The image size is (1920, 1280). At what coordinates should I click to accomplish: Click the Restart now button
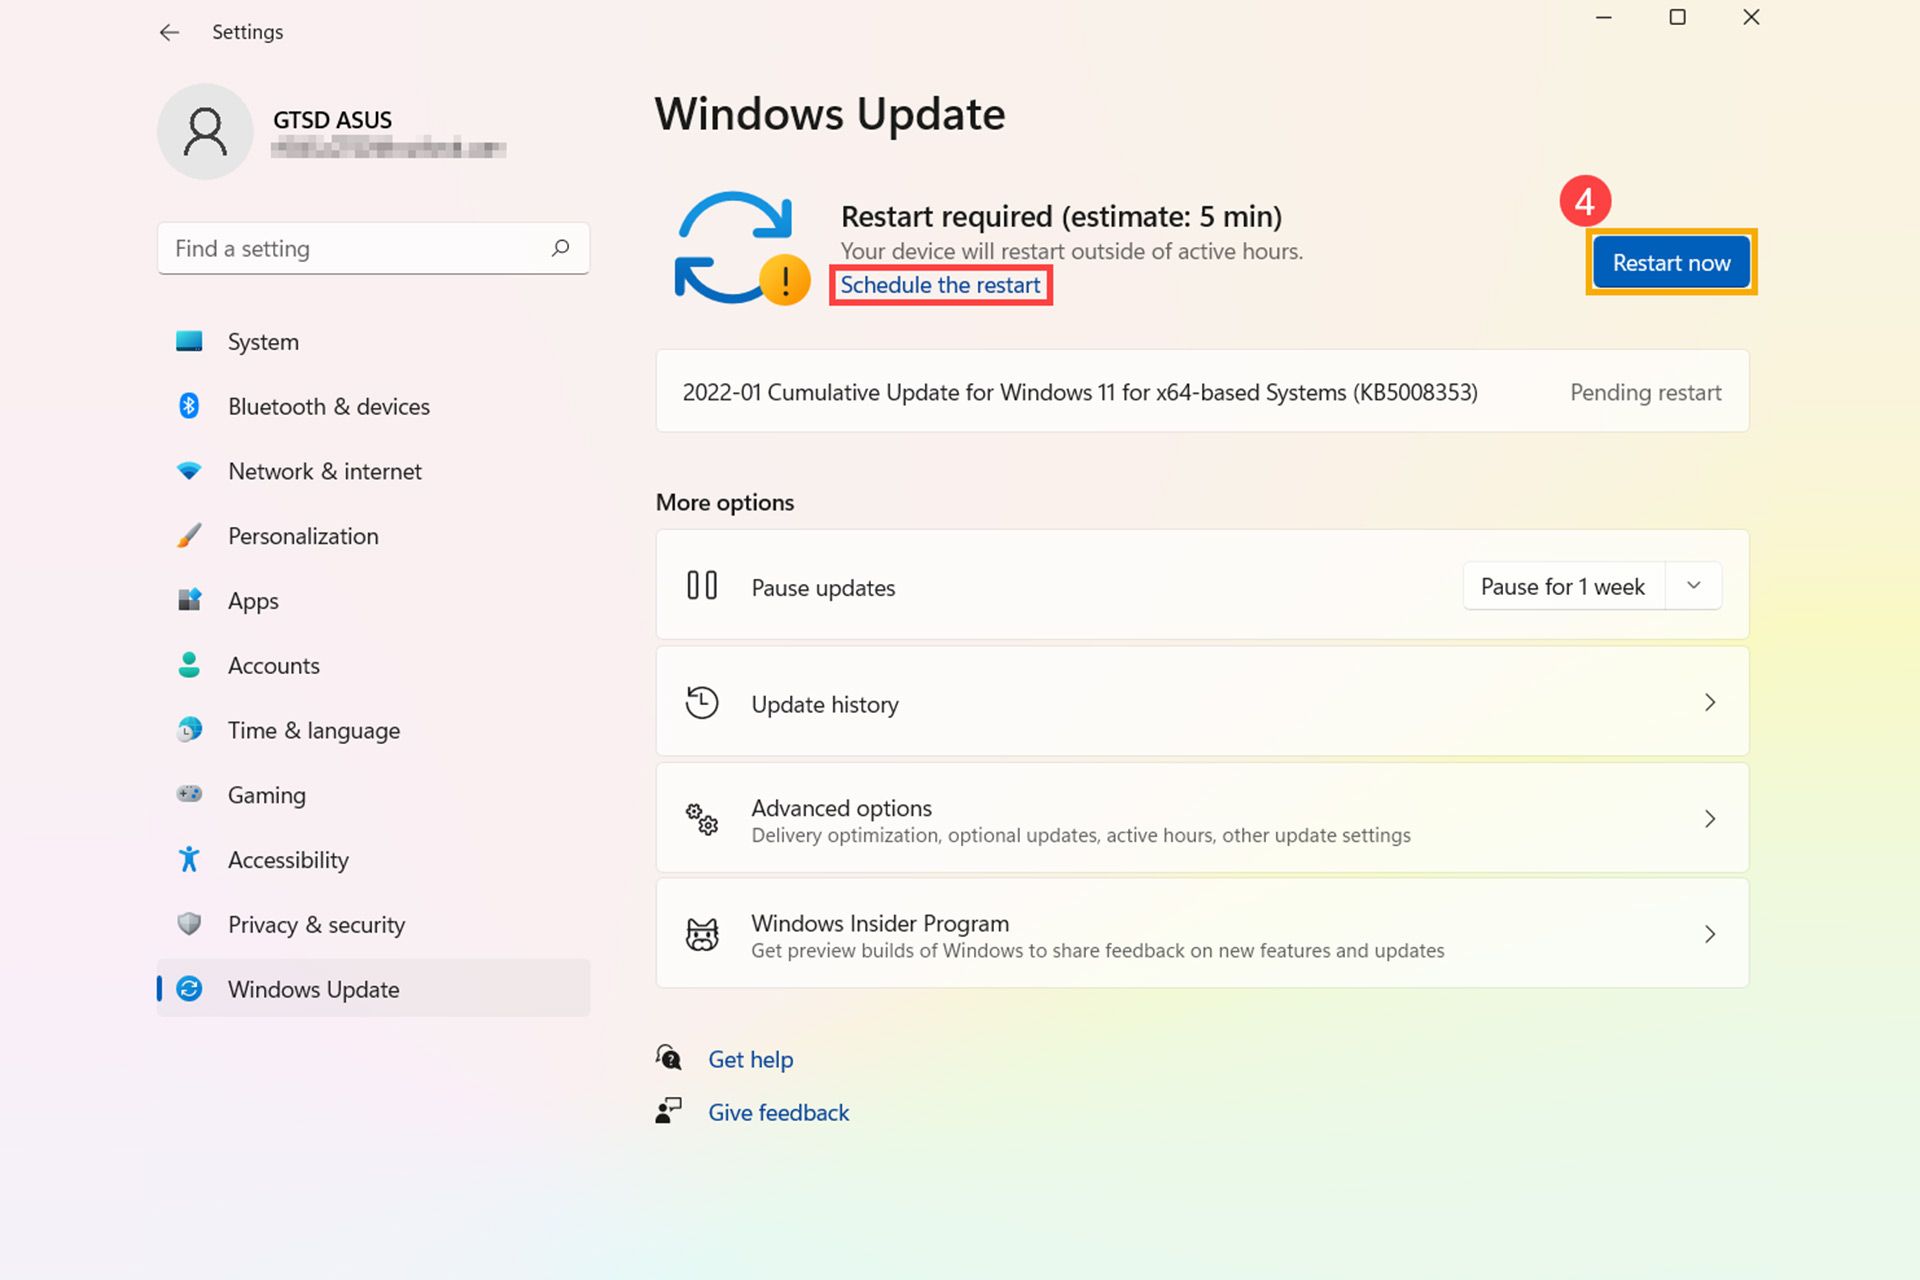coord(1671,262)
